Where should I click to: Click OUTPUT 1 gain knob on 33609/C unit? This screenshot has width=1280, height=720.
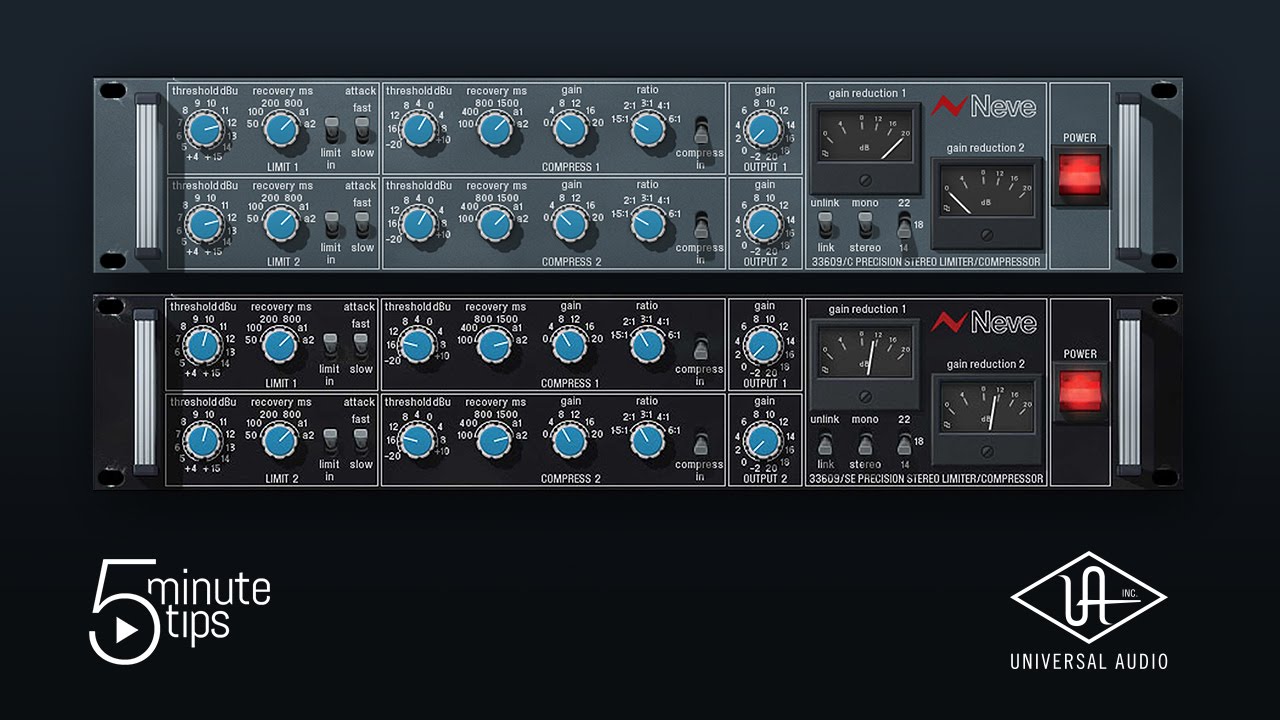tap(763, 128)
